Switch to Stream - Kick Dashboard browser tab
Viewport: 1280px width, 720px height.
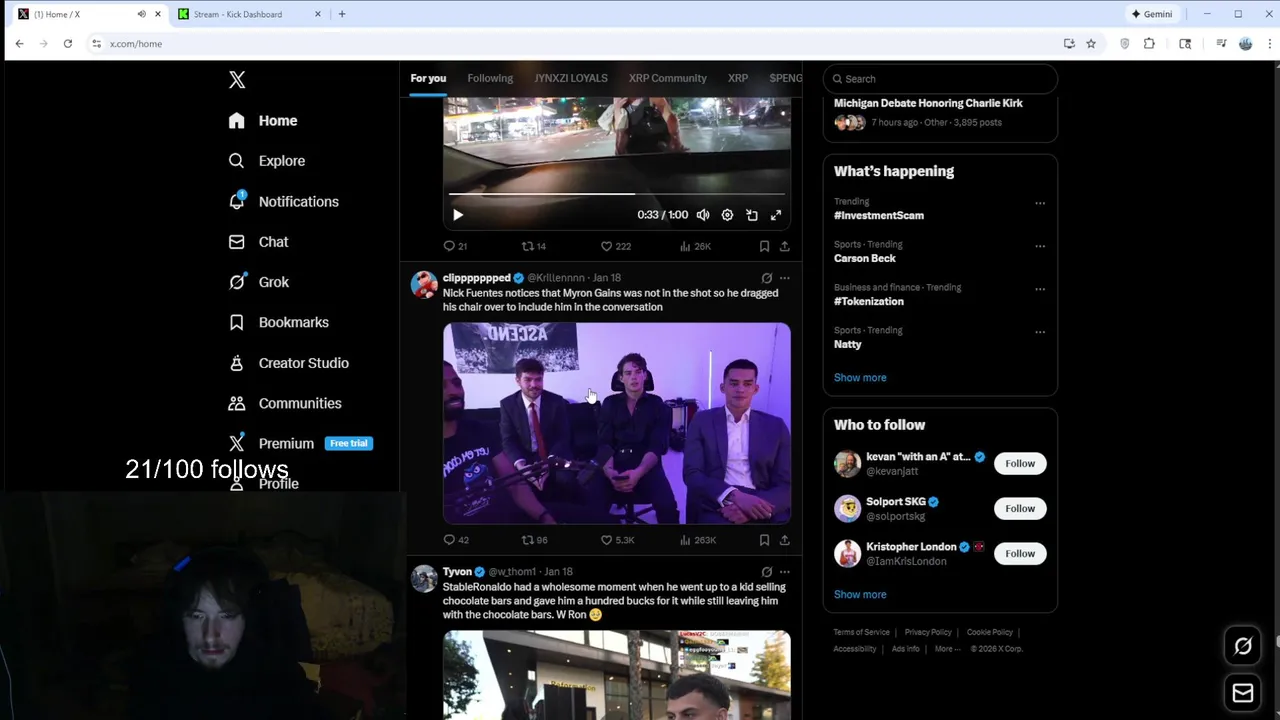[248, 14]
